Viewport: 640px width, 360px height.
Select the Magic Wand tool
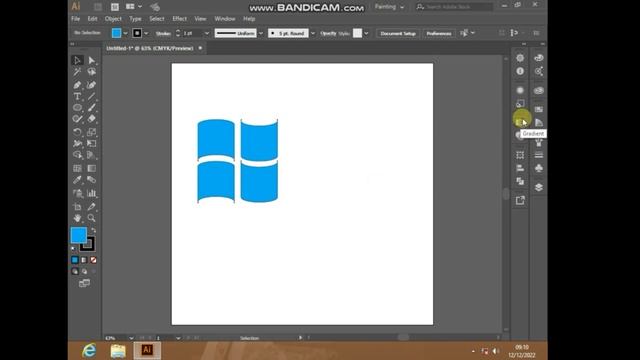(x=77, y=72)
